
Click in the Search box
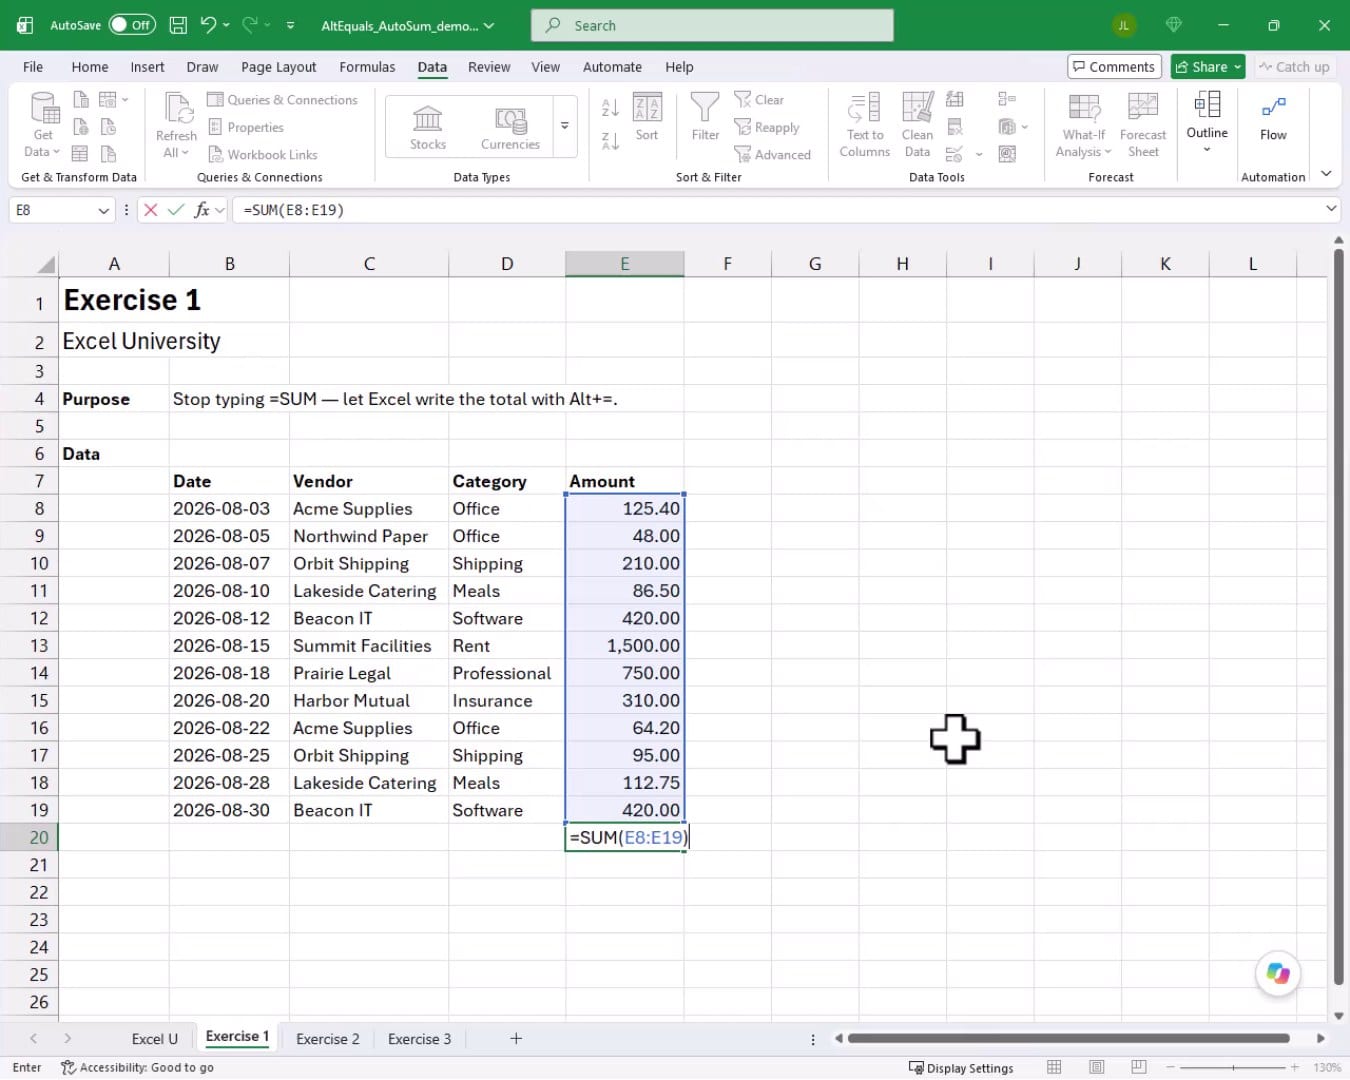point(712,26)
